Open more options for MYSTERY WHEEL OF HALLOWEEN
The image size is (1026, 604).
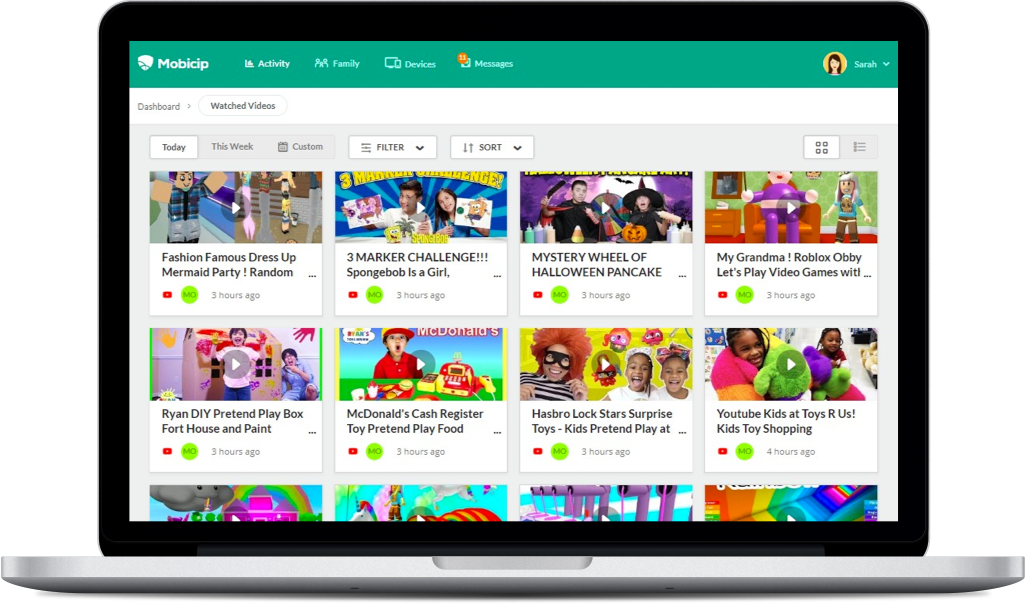click(682, 275)
